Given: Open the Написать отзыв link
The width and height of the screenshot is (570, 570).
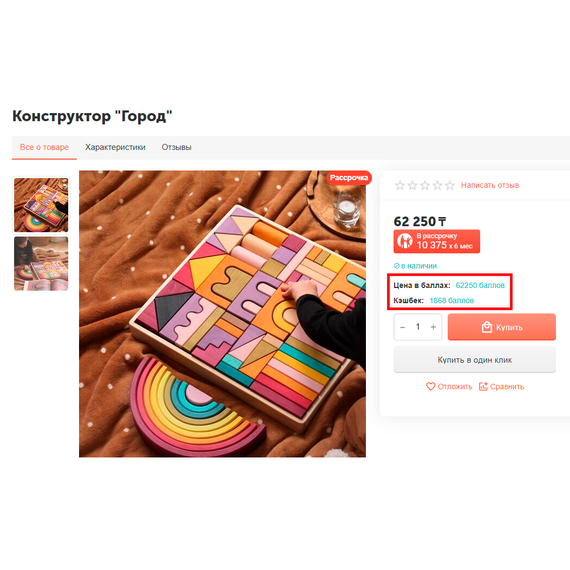Looking at the screenshot, I should (x=490, y=185).
